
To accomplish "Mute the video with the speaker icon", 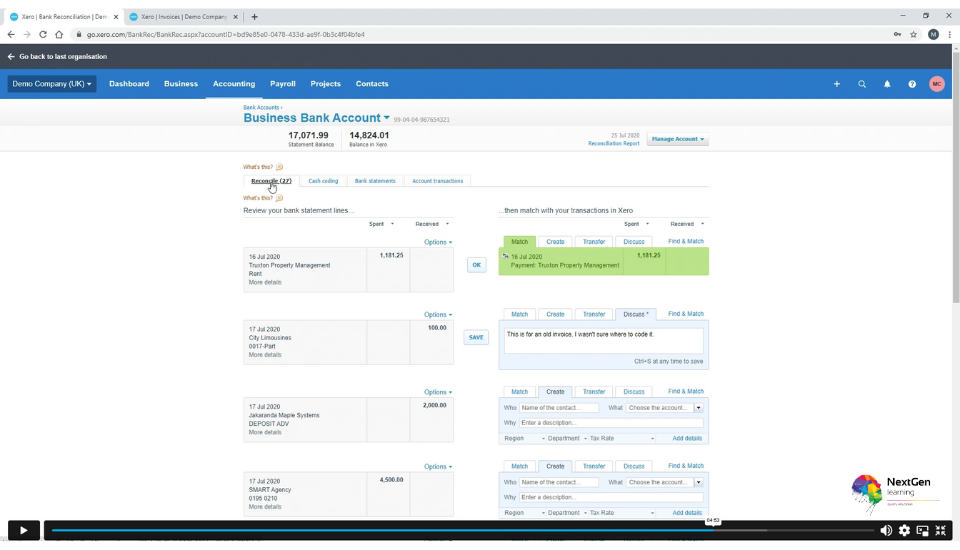I will point(886,530).
